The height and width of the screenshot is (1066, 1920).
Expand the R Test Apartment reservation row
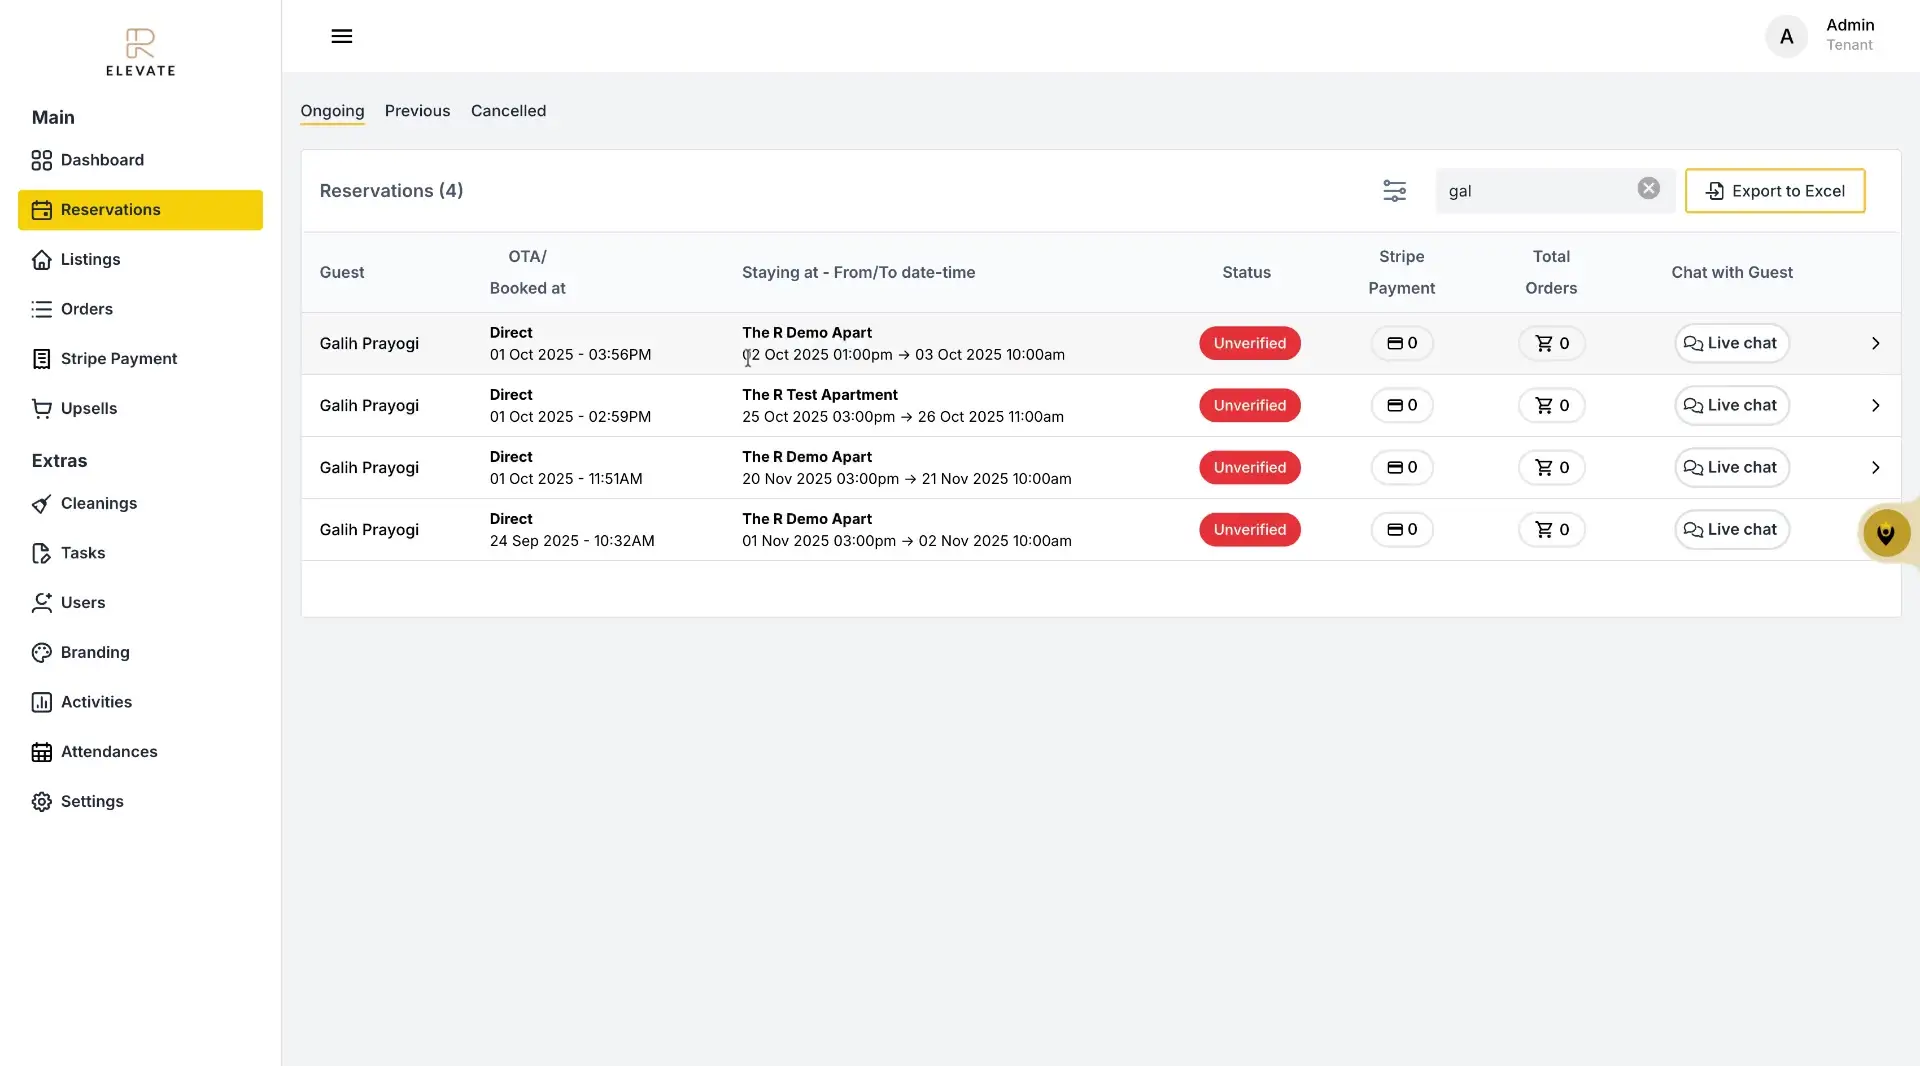click(x=1875, y=405)
